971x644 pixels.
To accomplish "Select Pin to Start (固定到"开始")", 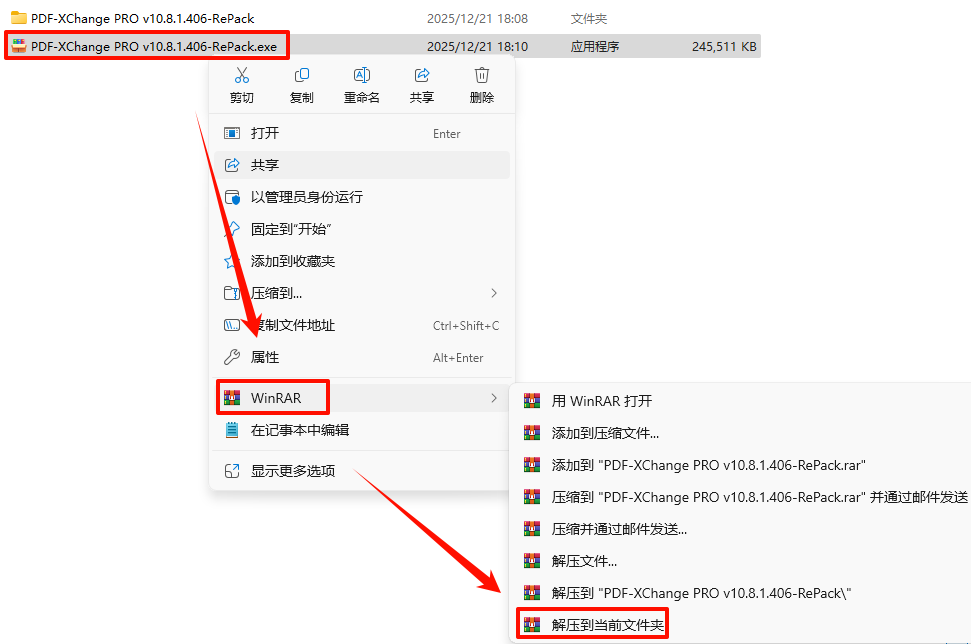I will point(362,229).
